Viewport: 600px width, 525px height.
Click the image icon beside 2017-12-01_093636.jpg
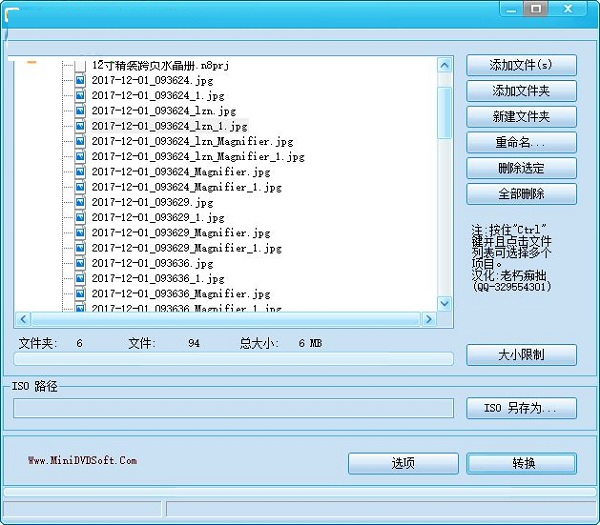80,263
